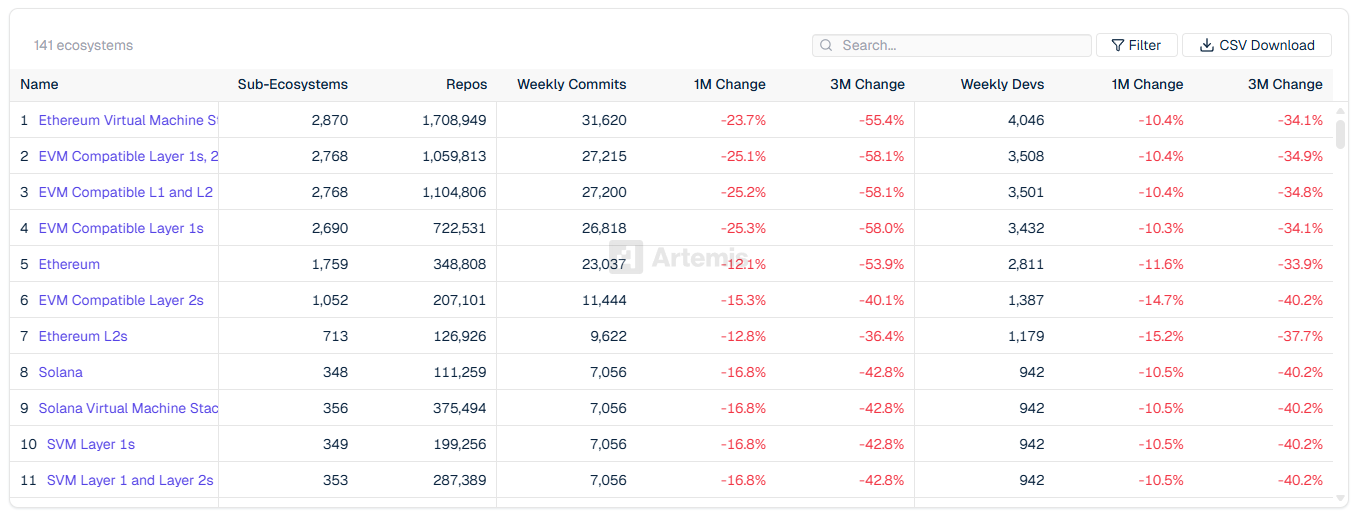Select weekly devs value 3,508
This screenshot has height=512, width=1360.
[x=1026, y=156]
